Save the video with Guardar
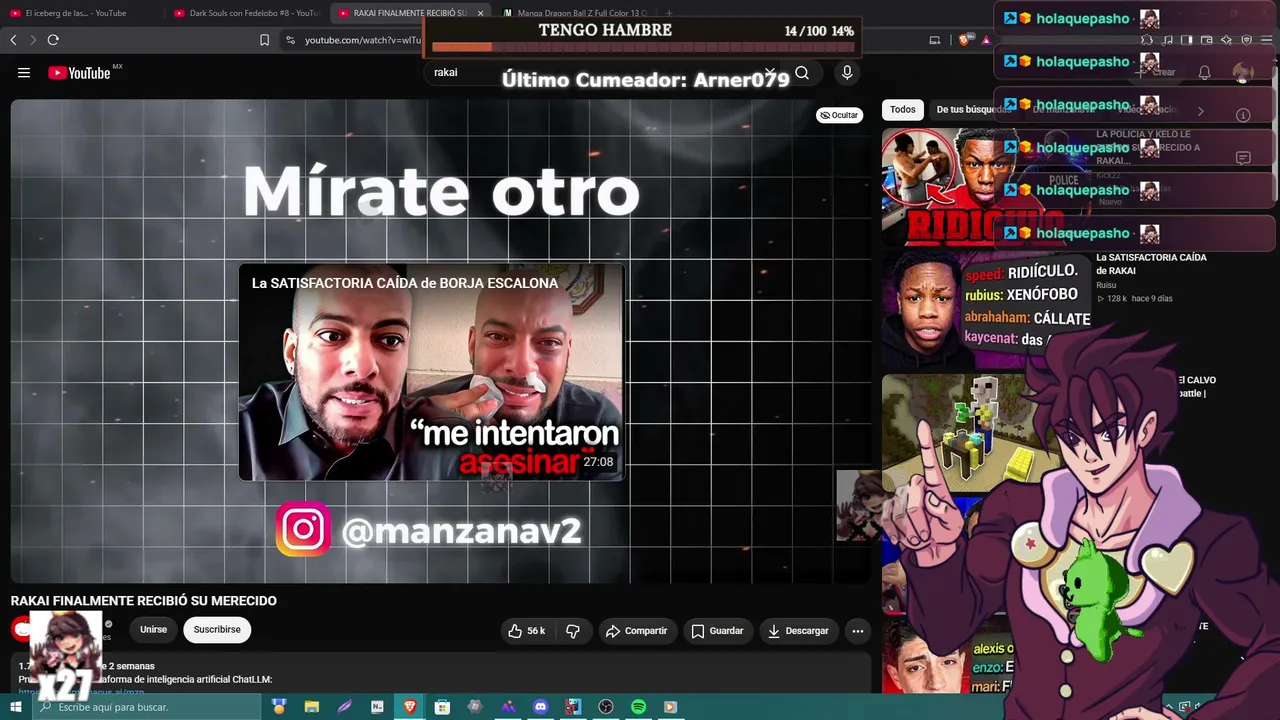1280x720 pixels. point(718,631)
